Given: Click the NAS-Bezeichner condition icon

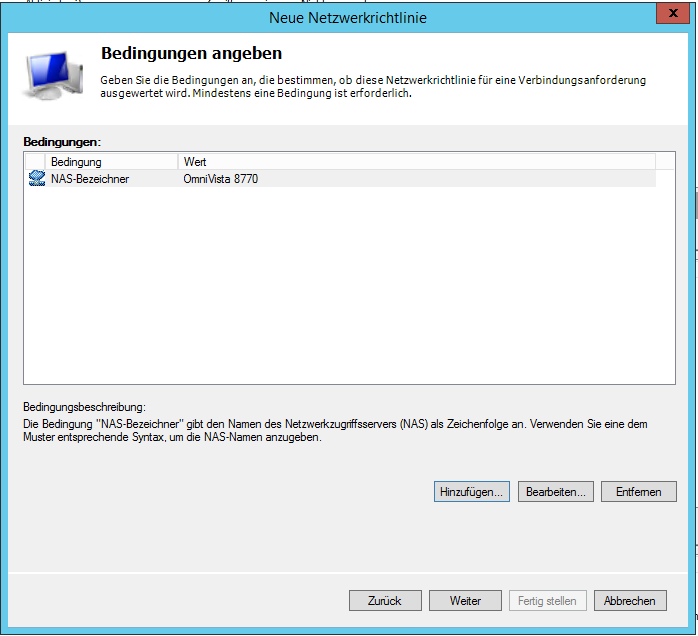Looking at the screenshot, I should tap(37, 178).
